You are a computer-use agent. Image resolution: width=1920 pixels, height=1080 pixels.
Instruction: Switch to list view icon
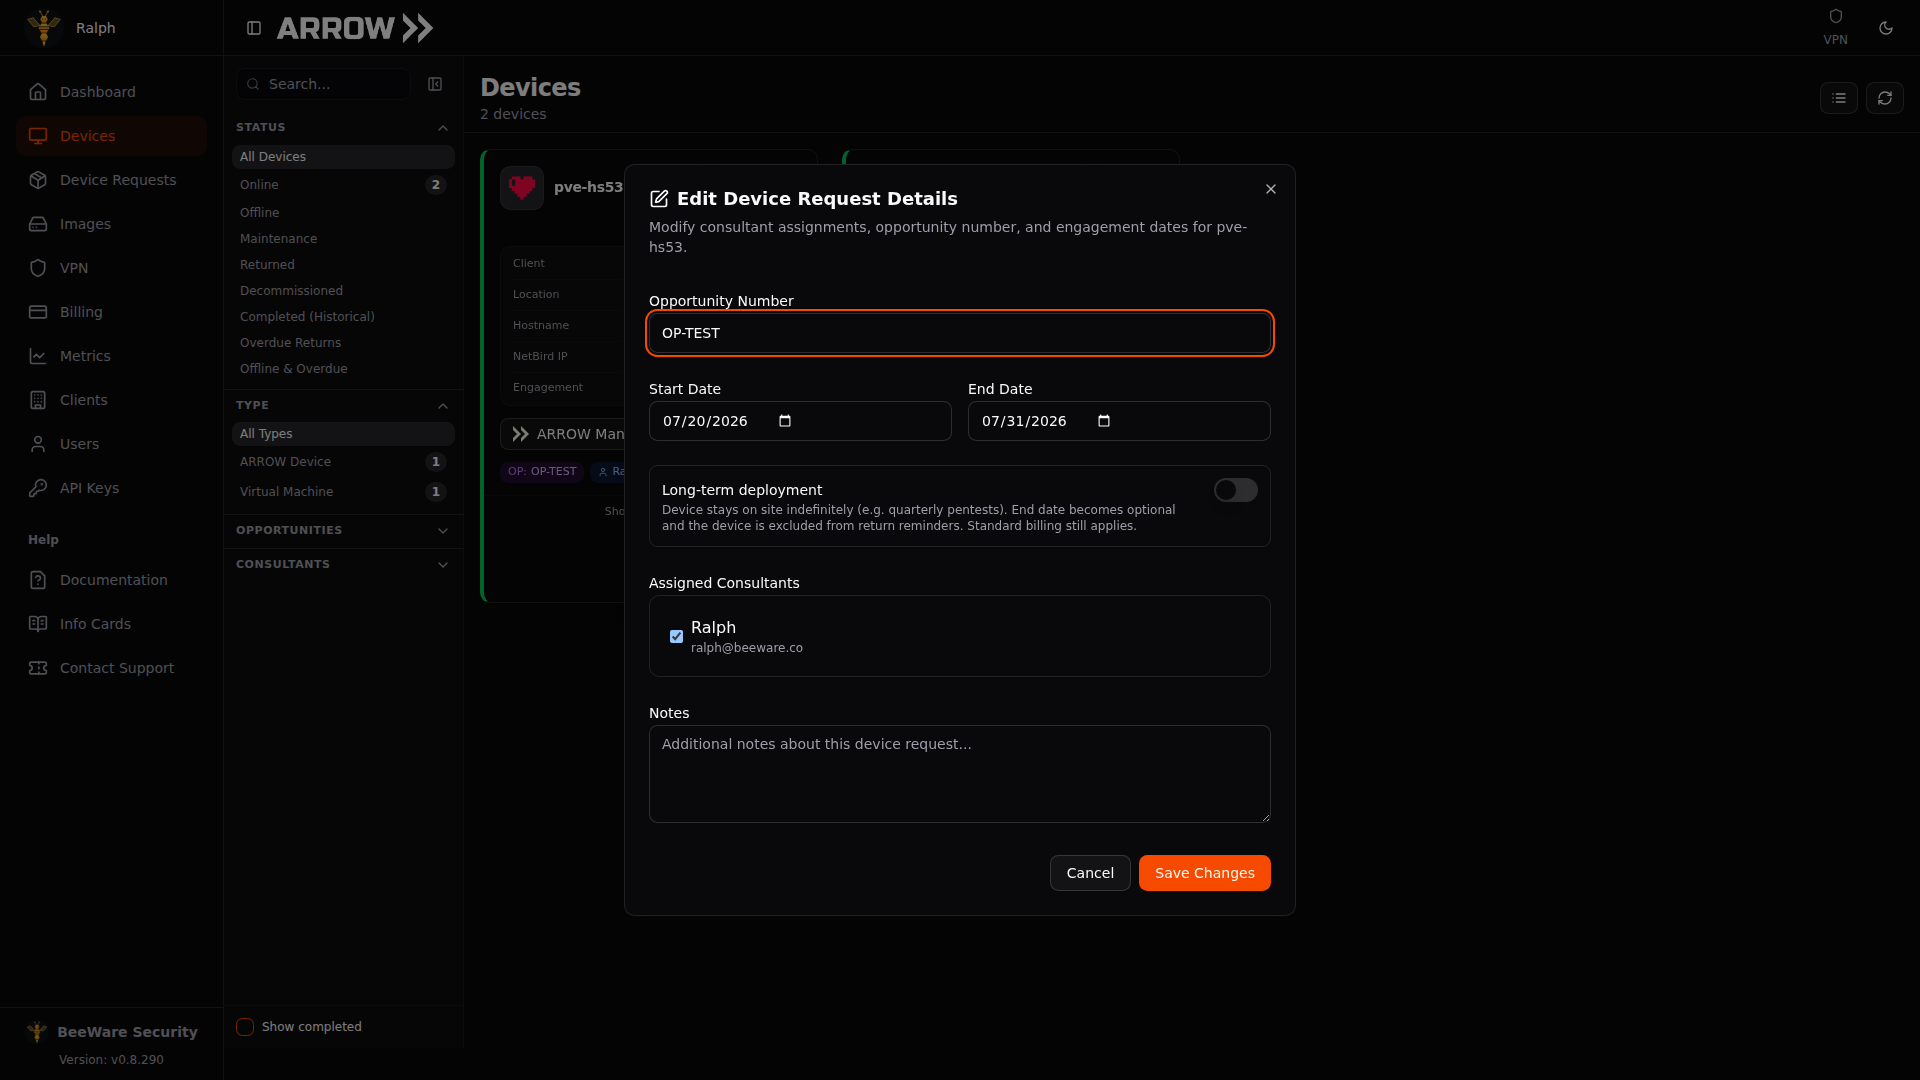pyautogui.click(x=1839, y=98)
